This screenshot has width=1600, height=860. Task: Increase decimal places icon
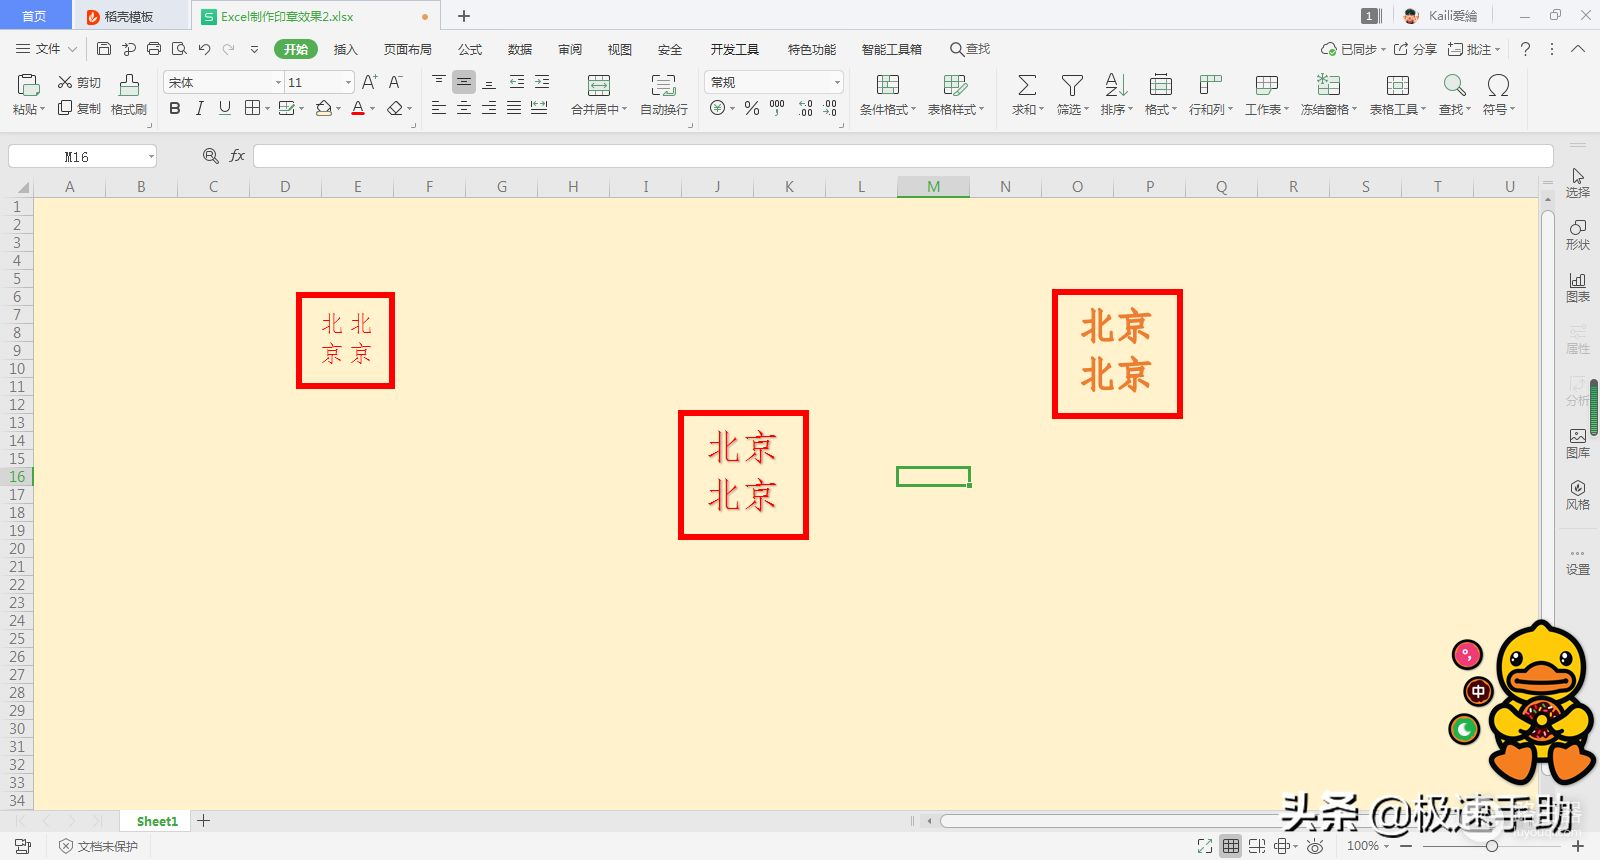(x=806, y=108)
